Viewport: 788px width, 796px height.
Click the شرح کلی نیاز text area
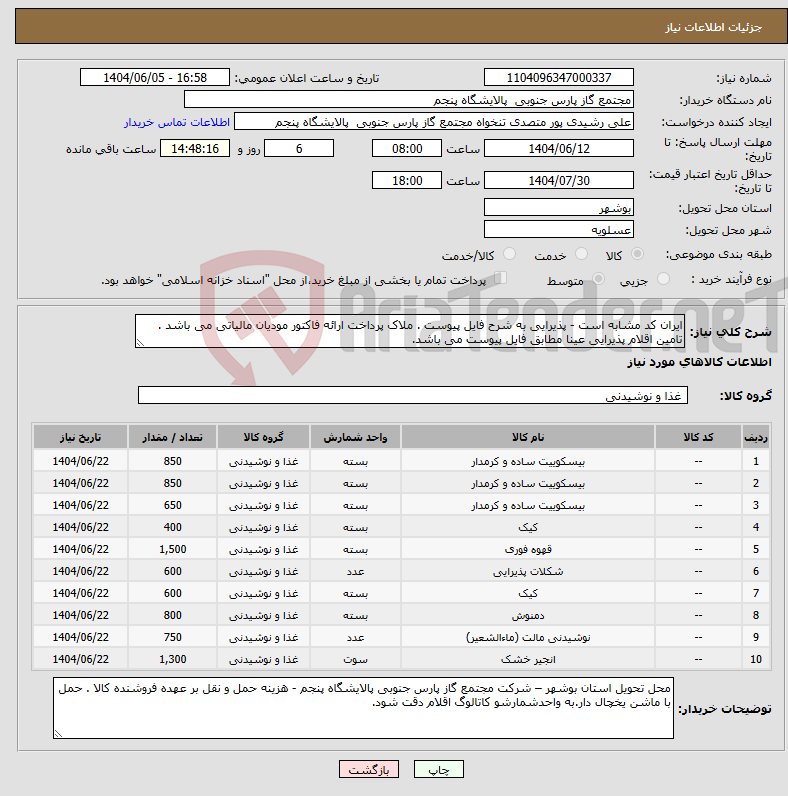(410, 332)
